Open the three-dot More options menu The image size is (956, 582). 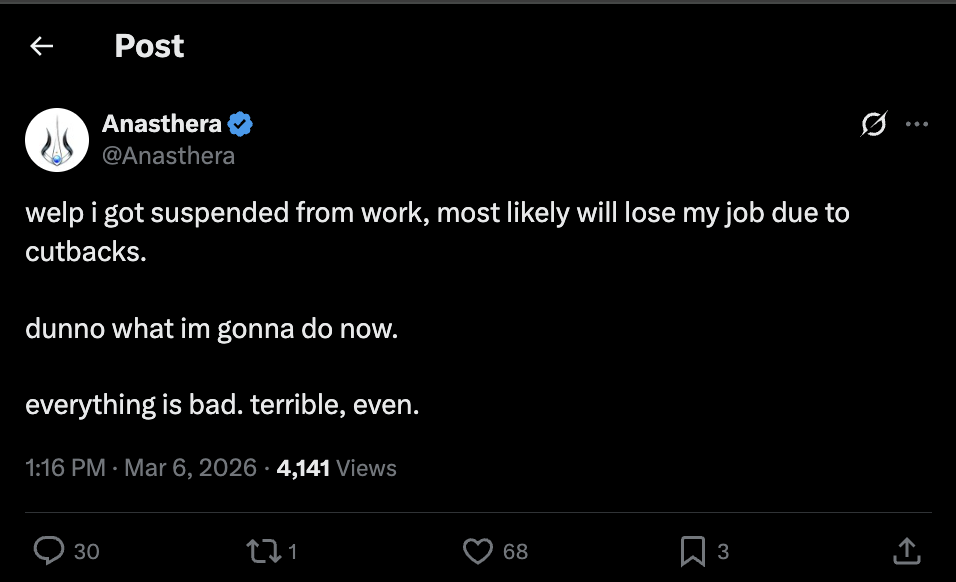(x=916, y=124)
